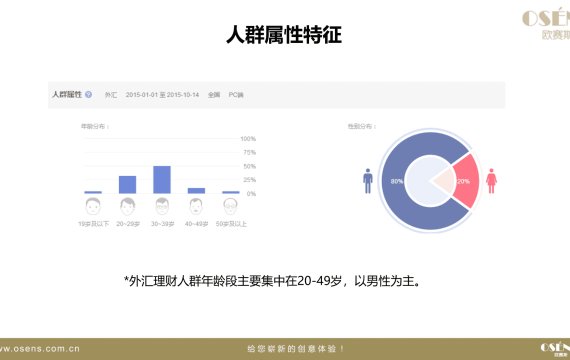Click the 30~39岁 tallest blue bar
The height and width of the screenshot is (360, 570).
tap(162, 180)
